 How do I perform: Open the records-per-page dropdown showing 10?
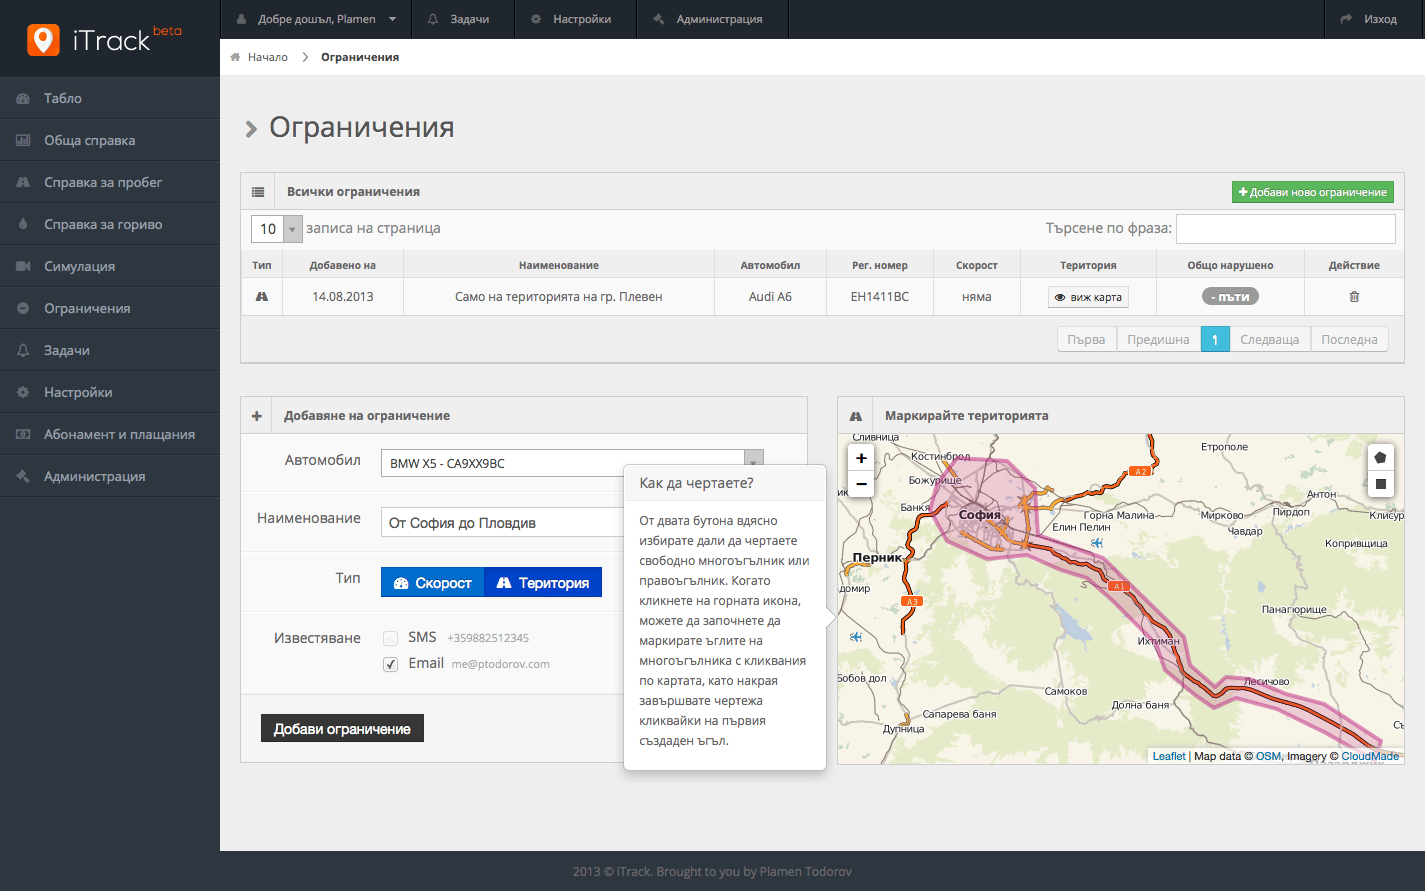click(276, 229)
